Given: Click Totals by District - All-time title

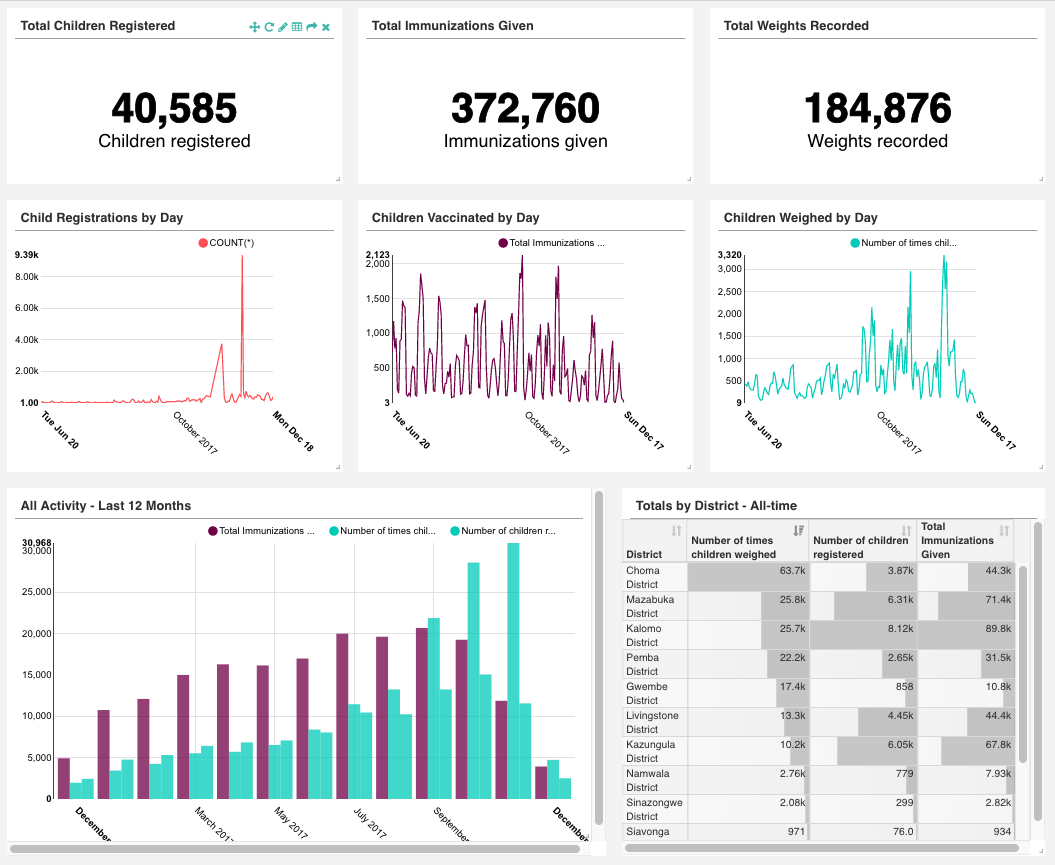Looking at the screenshot, I should tap(716, 506).
